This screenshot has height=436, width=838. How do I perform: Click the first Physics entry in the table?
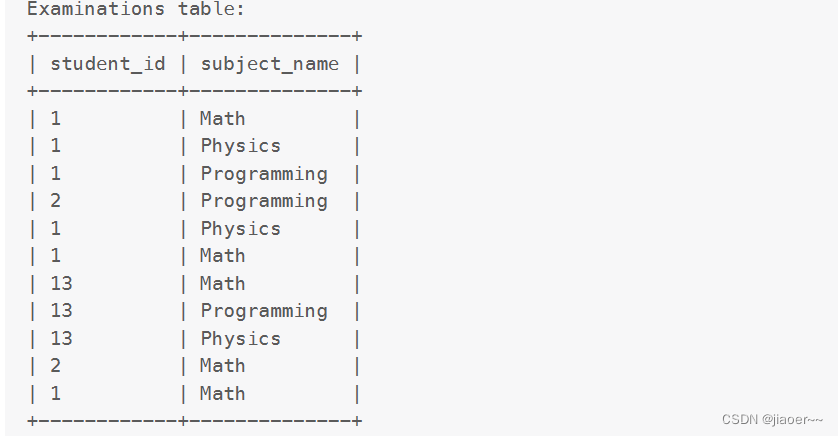tap(240, 146)
